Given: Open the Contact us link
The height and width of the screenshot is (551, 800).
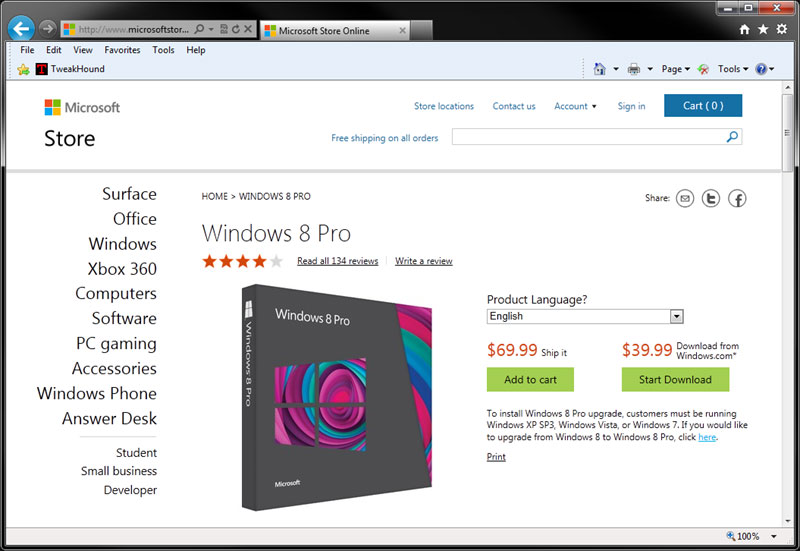Looking at the screenshot, I should (x=514, y=106).
